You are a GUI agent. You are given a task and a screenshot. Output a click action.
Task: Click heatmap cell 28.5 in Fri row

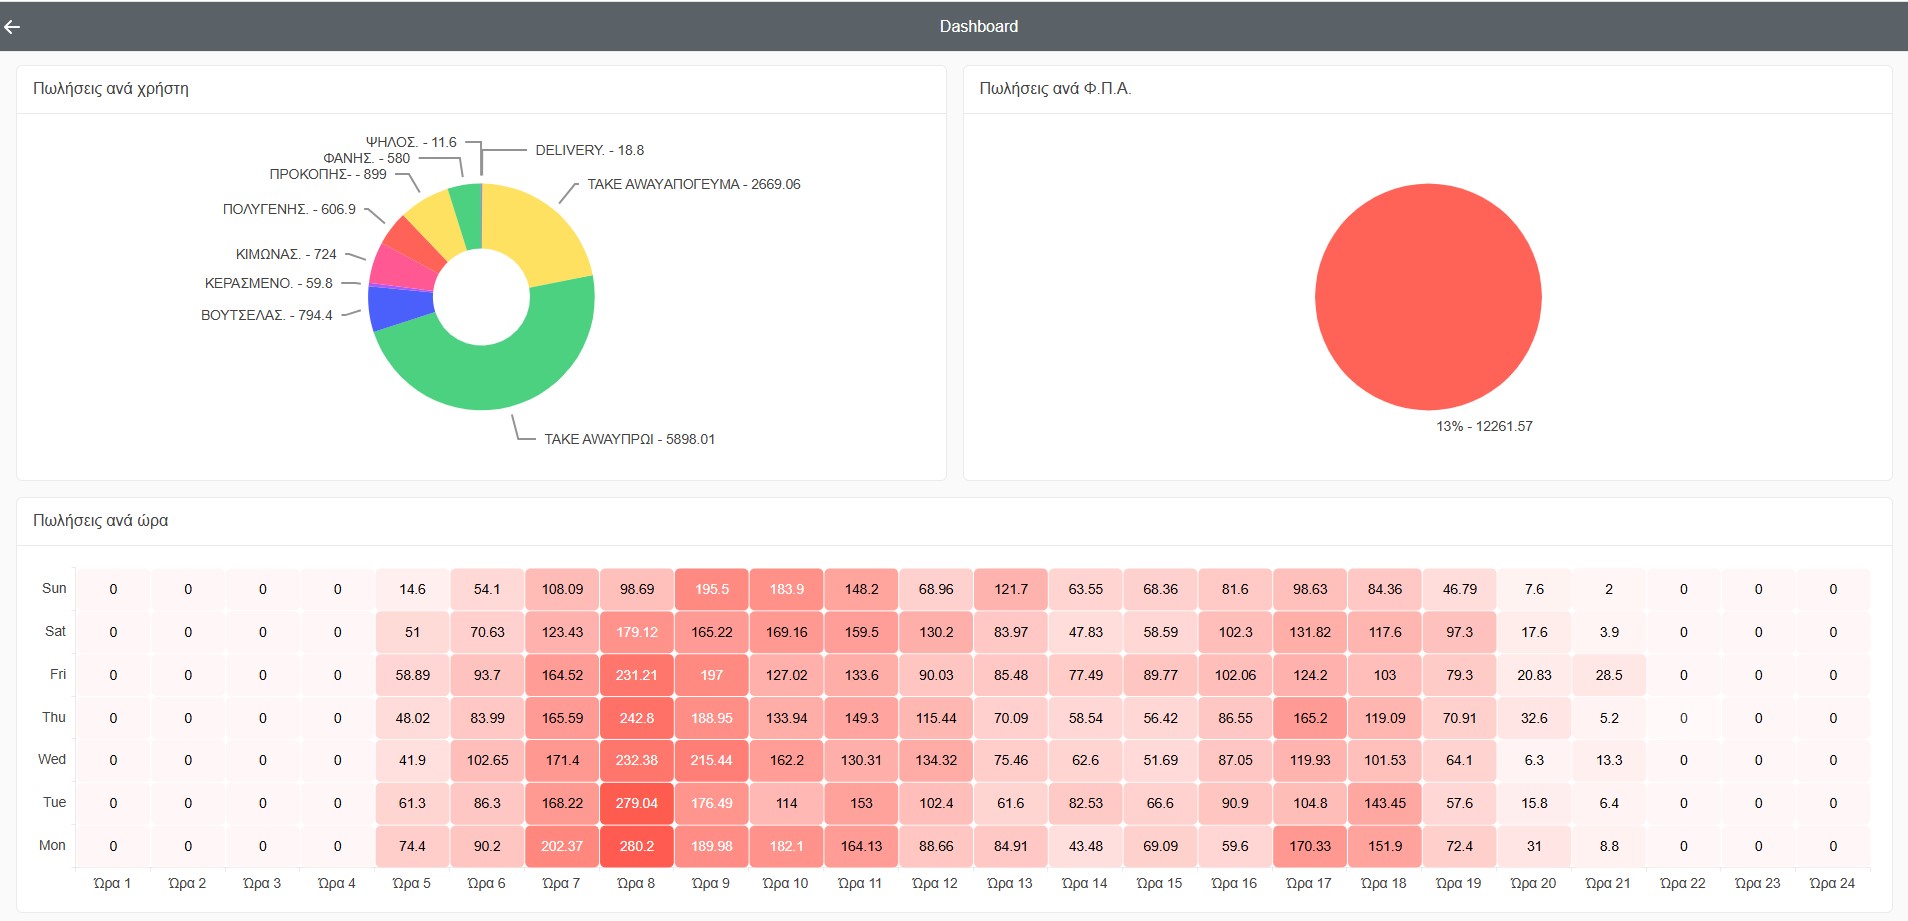(x=1609, y=675)
